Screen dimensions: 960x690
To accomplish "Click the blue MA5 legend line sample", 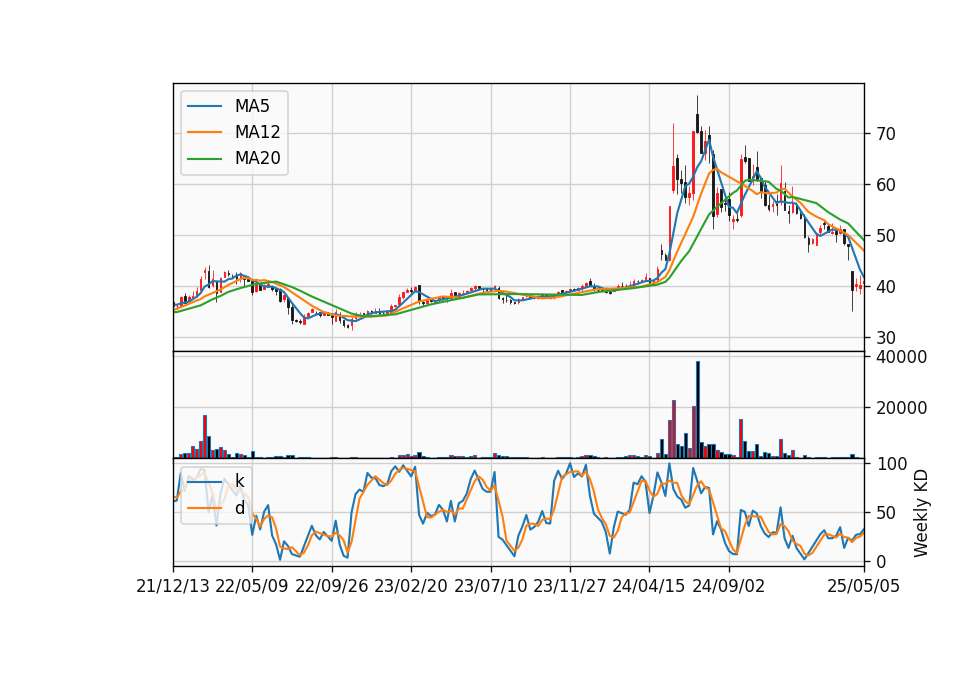I will 204,106.
